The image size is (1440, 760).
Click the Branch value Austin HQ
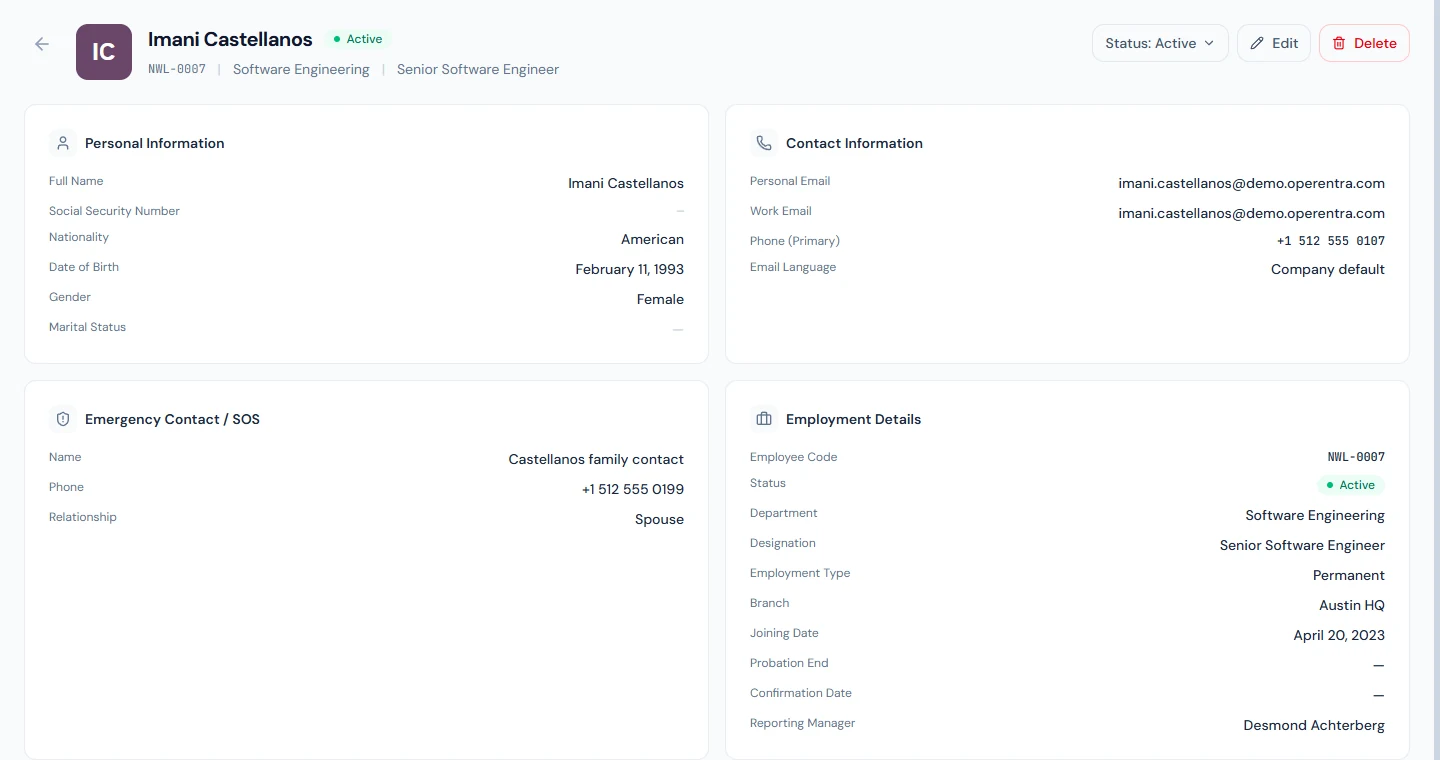(x=1352, y=605)
